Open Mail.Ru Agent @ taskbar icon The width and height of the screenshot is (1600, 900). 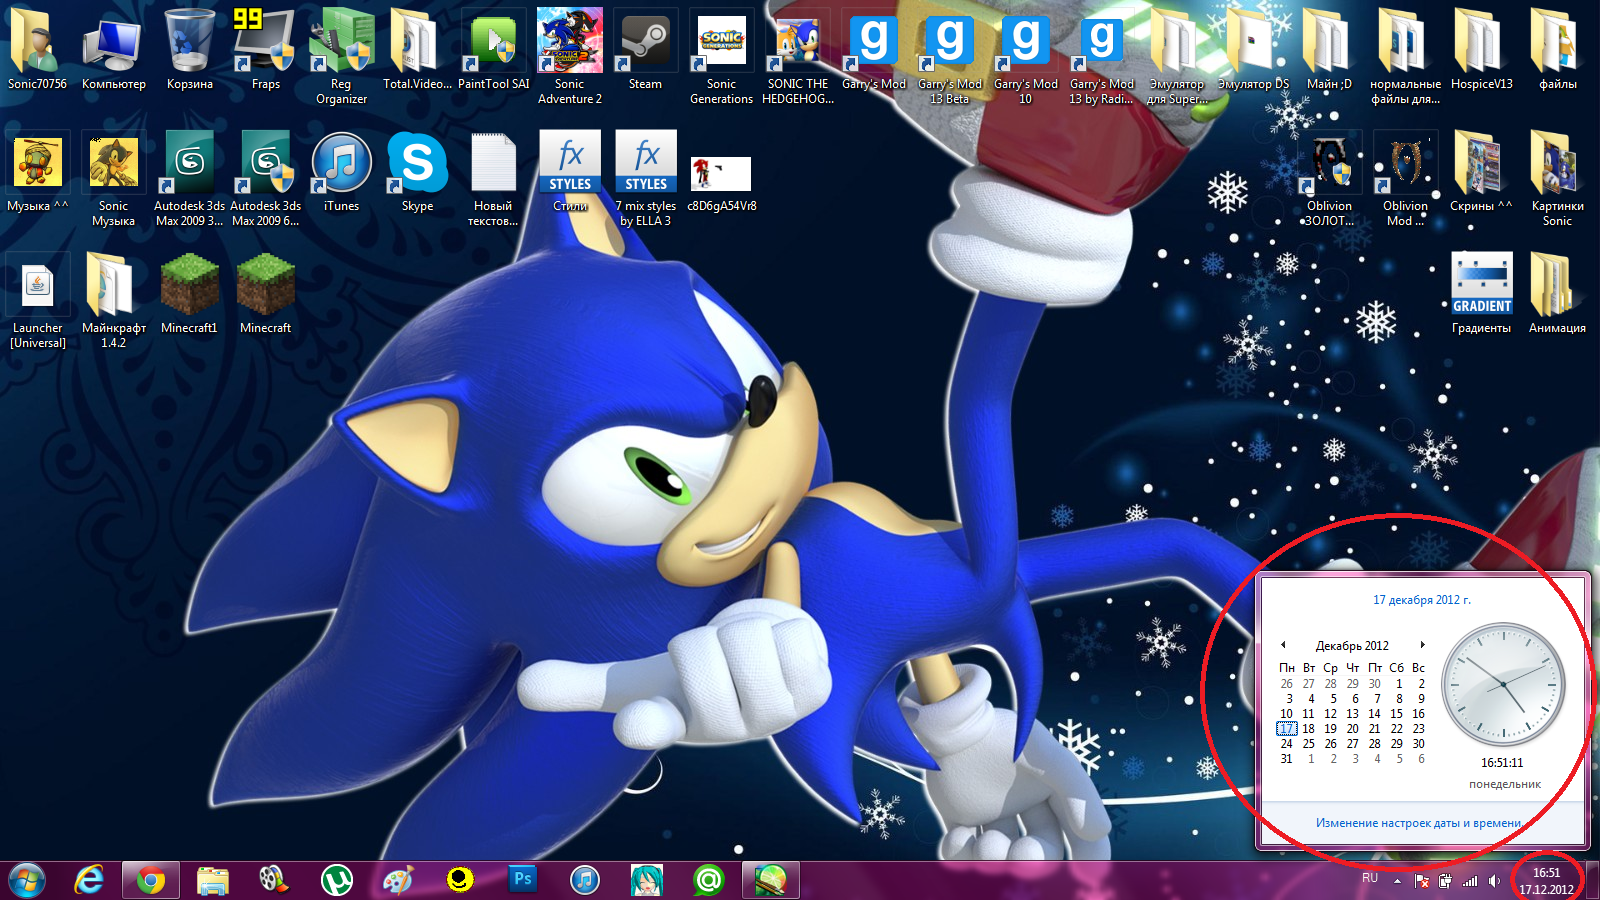[709, 880]
